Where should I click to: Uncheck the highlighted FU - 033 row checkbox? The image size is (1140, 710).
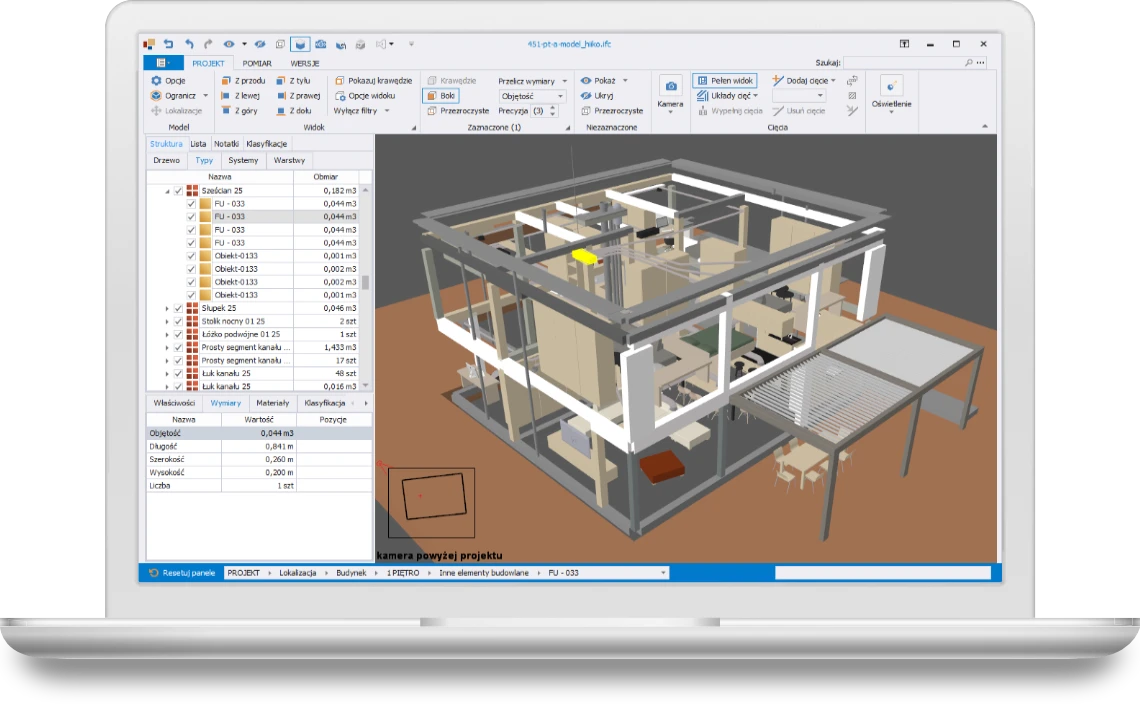[191, 217]
